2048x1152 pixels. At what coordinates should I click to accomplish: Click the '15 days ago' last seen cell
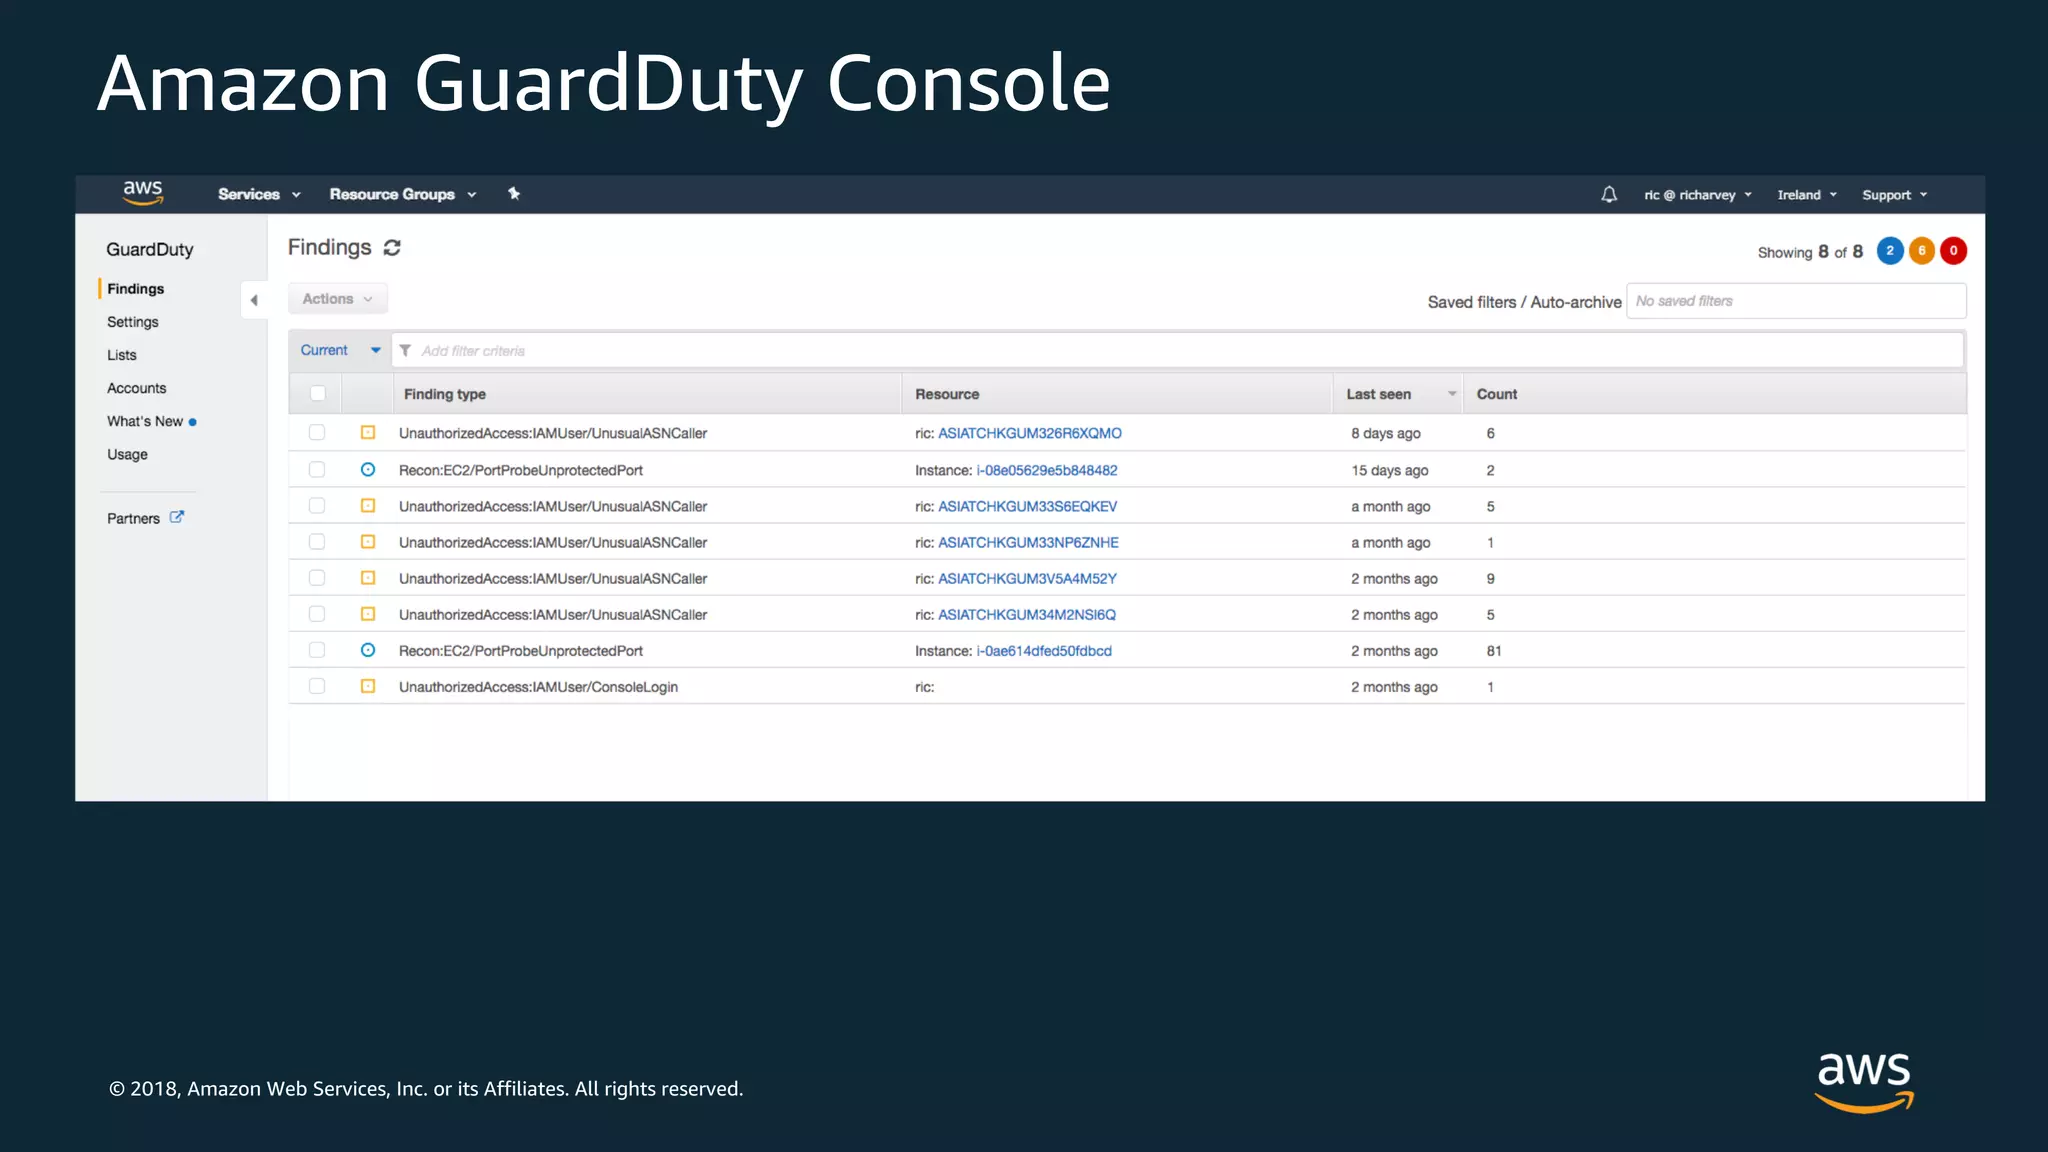point(1390,470)
